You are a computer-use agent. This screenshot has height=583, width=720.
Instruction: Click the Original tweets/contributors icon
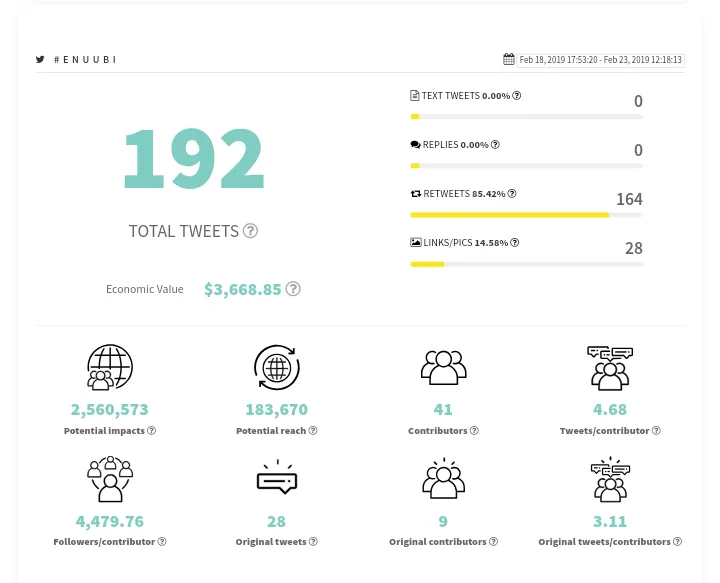[610, 479]
